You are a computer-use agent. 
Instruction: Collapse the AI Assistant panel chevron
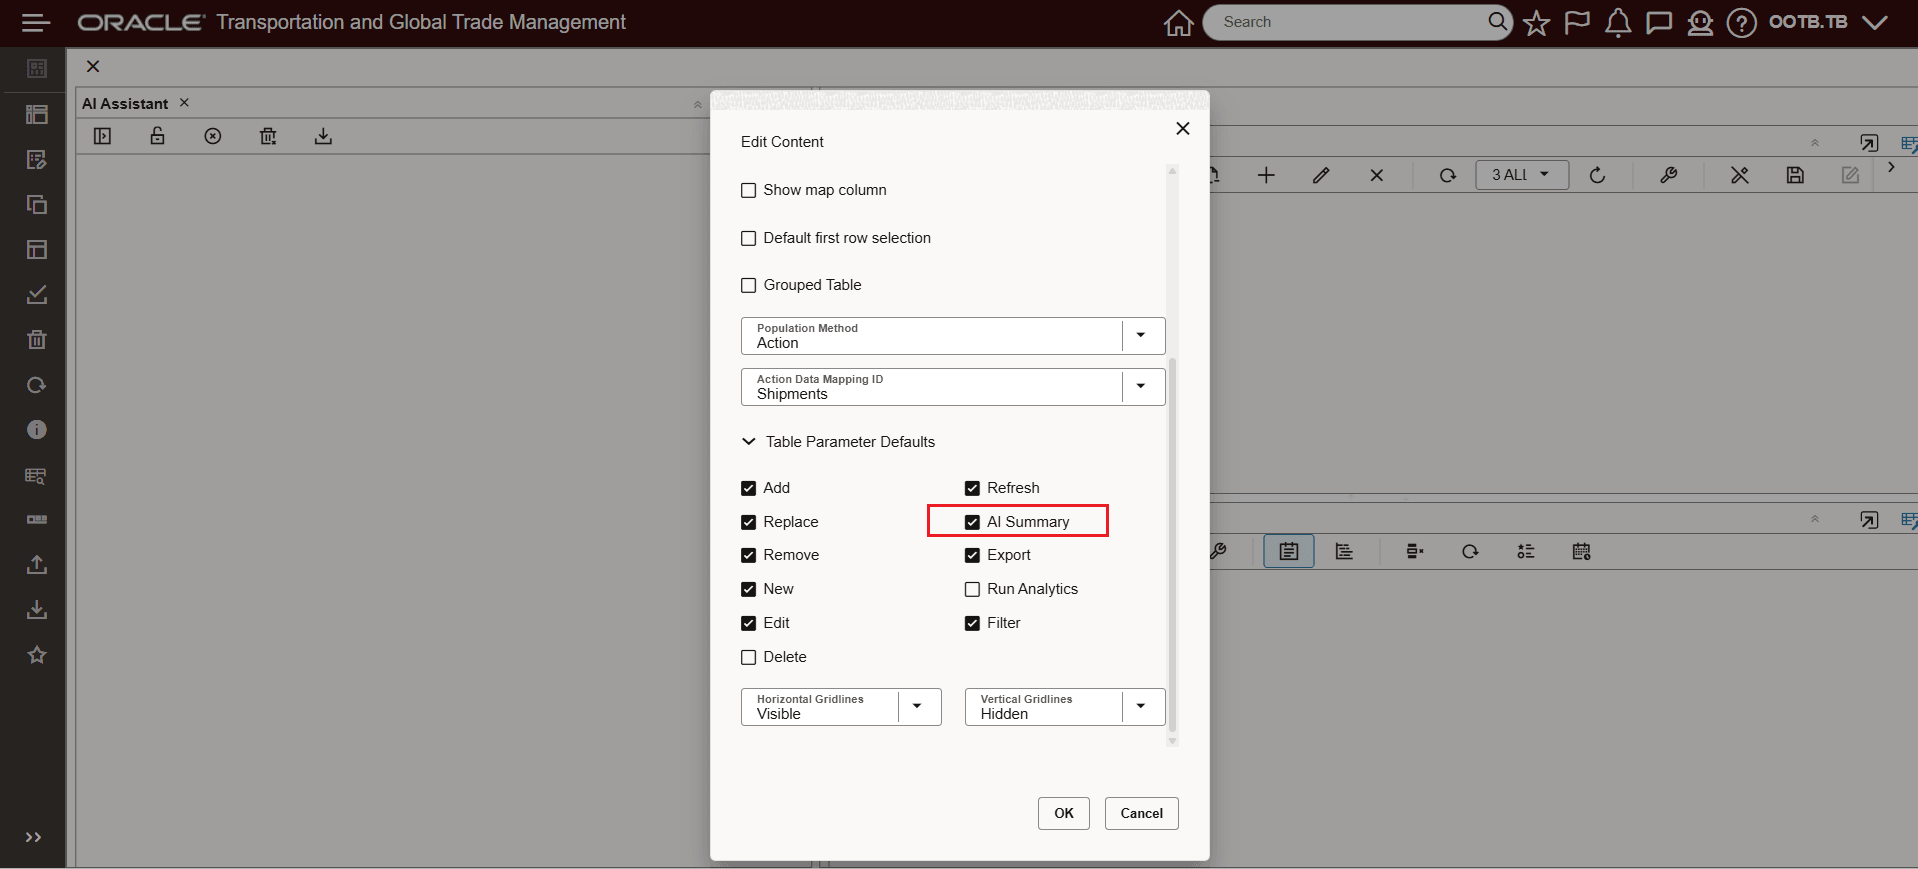pos(697,104)
